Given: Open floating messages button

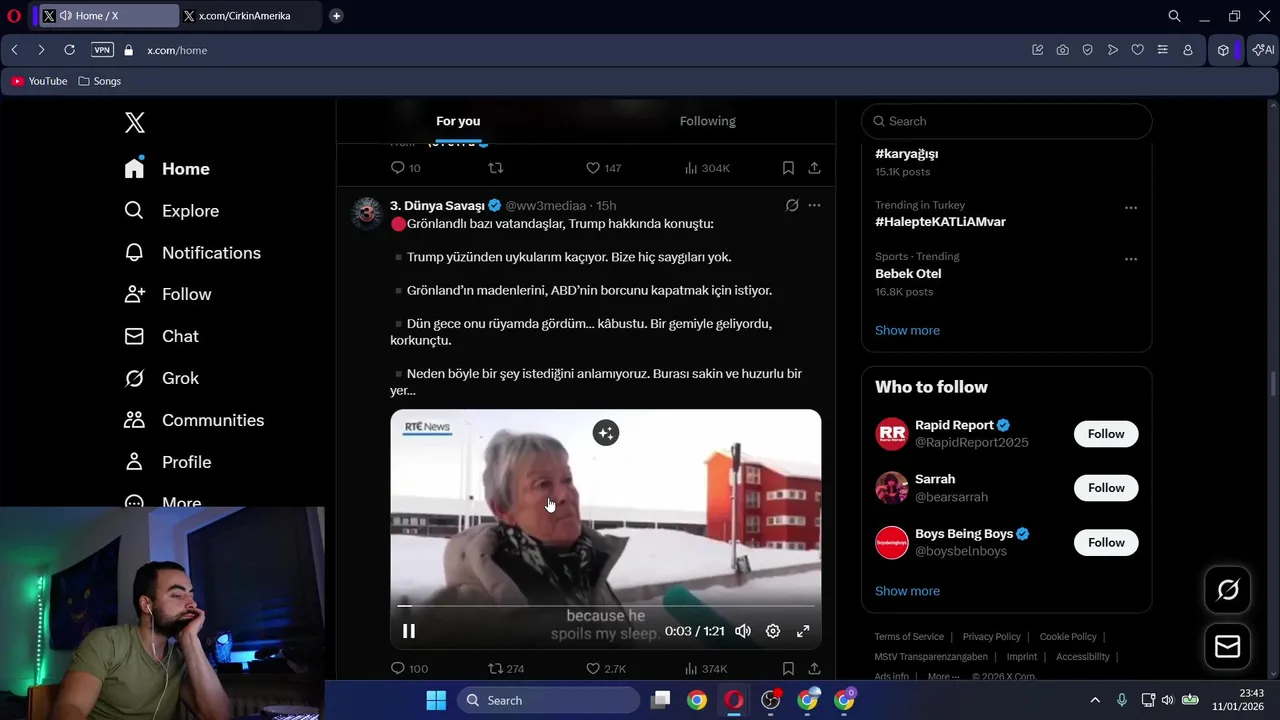Looking at the screenshot, I should click(1228, 647).
